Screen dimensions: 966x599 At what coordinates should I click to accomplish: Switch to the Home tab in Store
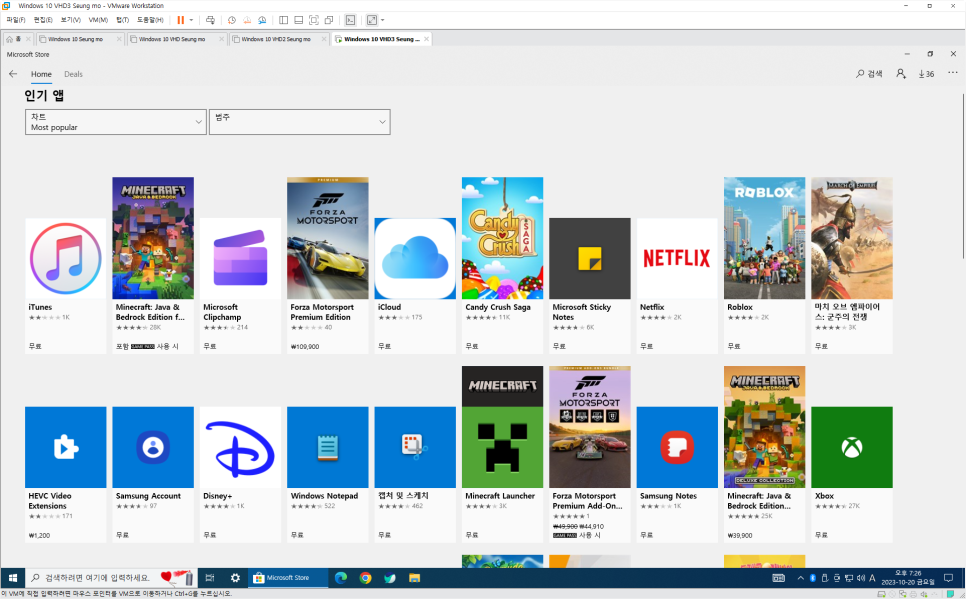tap(41, 74)
